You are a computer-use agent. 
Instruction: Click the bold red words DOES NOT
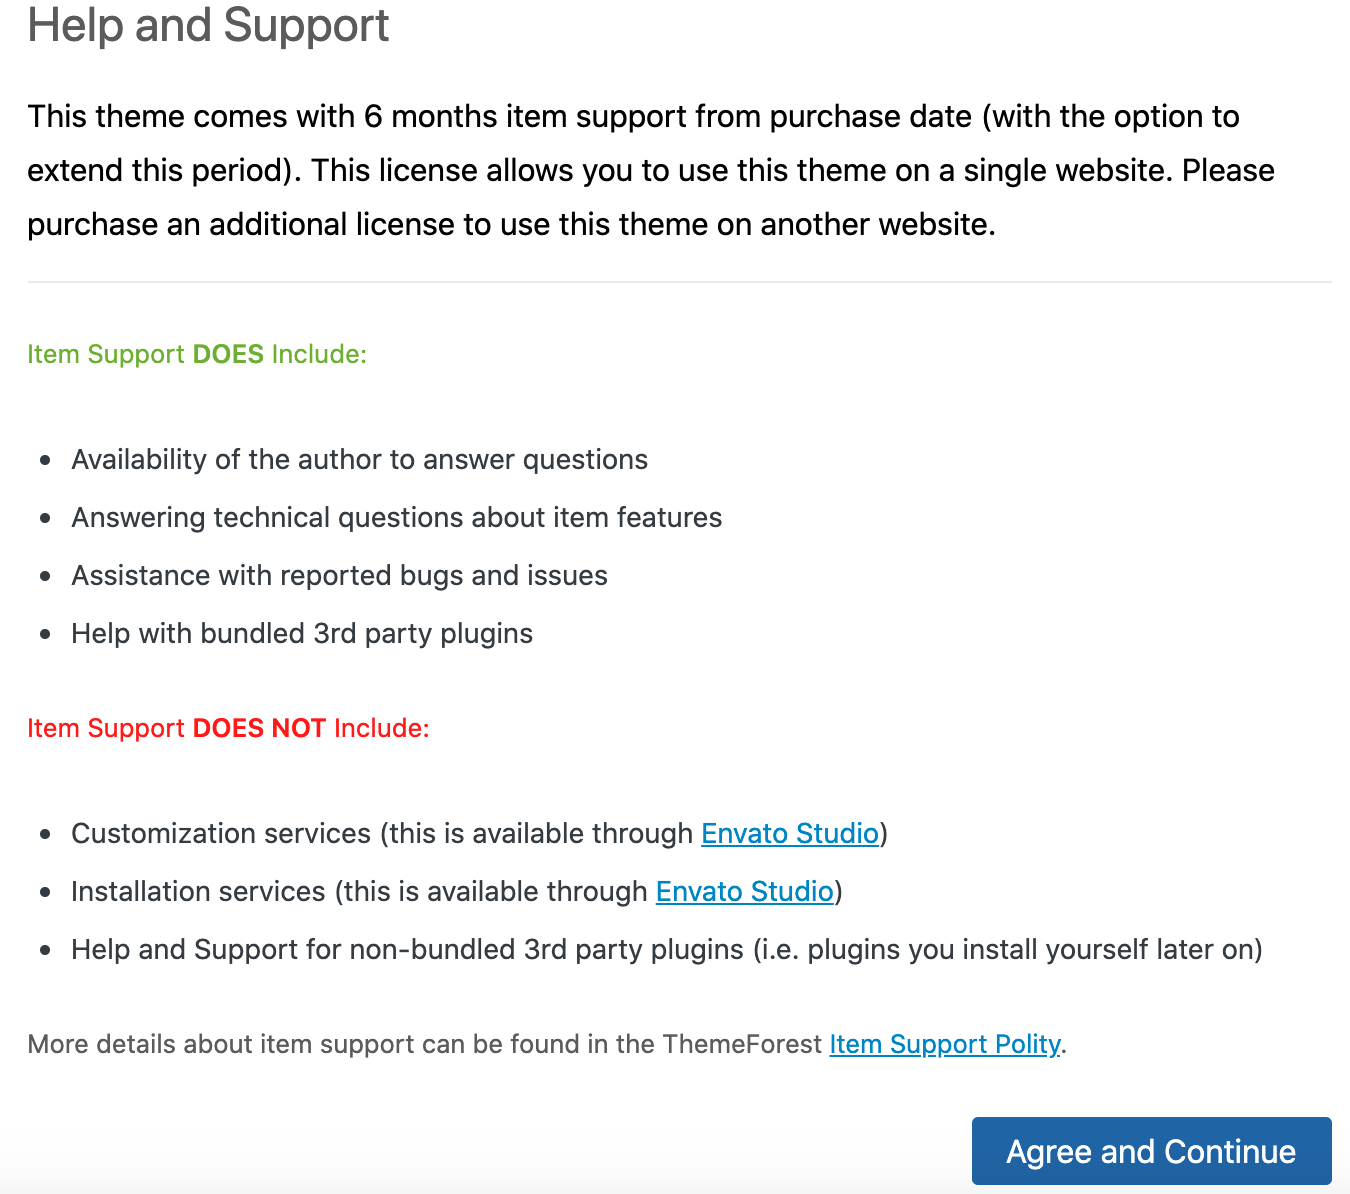(259, 728)
